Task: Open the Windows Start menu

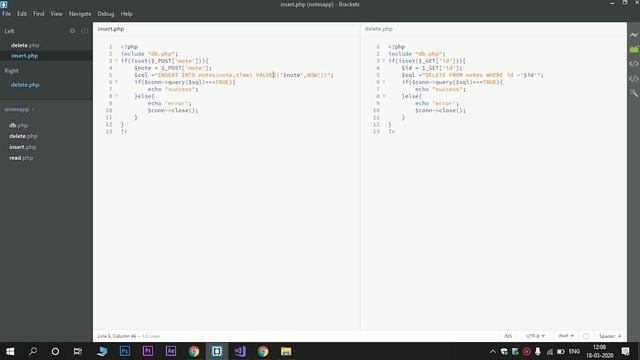Action: (x=10, y=351)
